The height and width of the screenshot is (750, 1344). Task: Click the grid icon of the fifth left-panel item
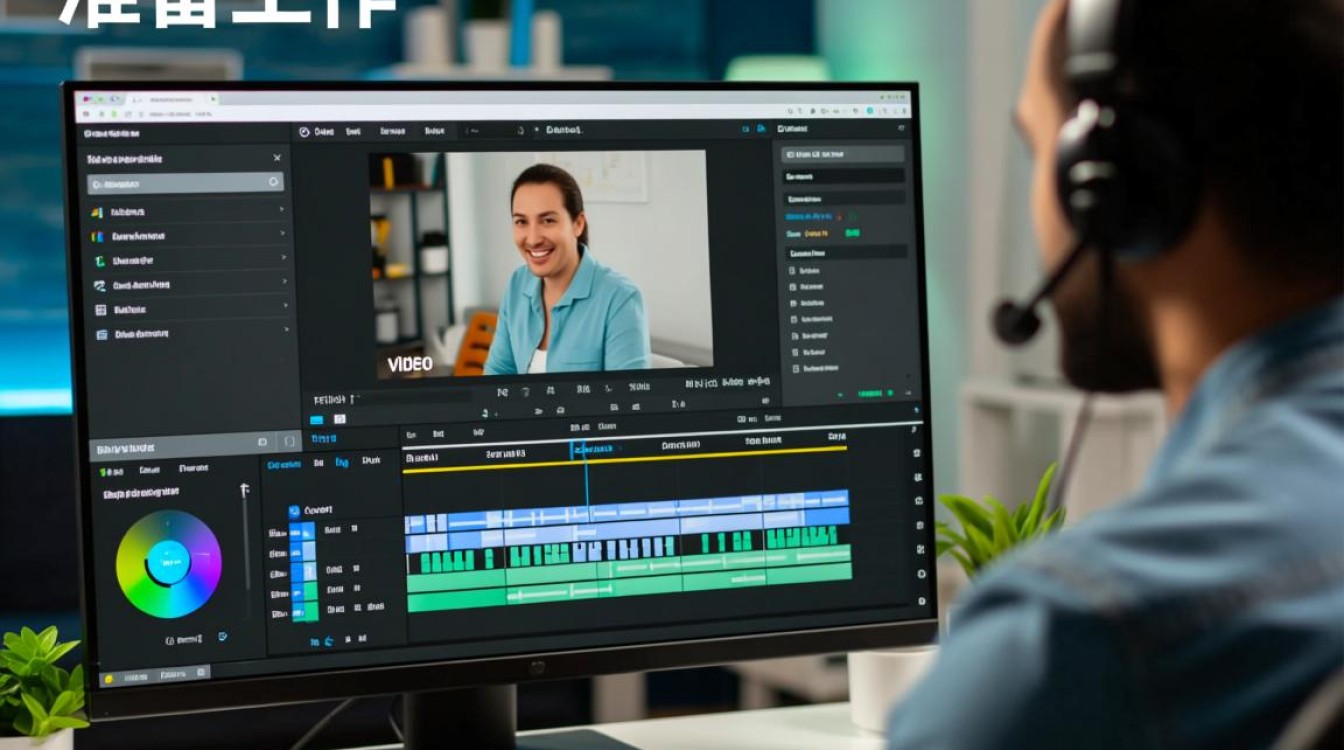point(100,310)
